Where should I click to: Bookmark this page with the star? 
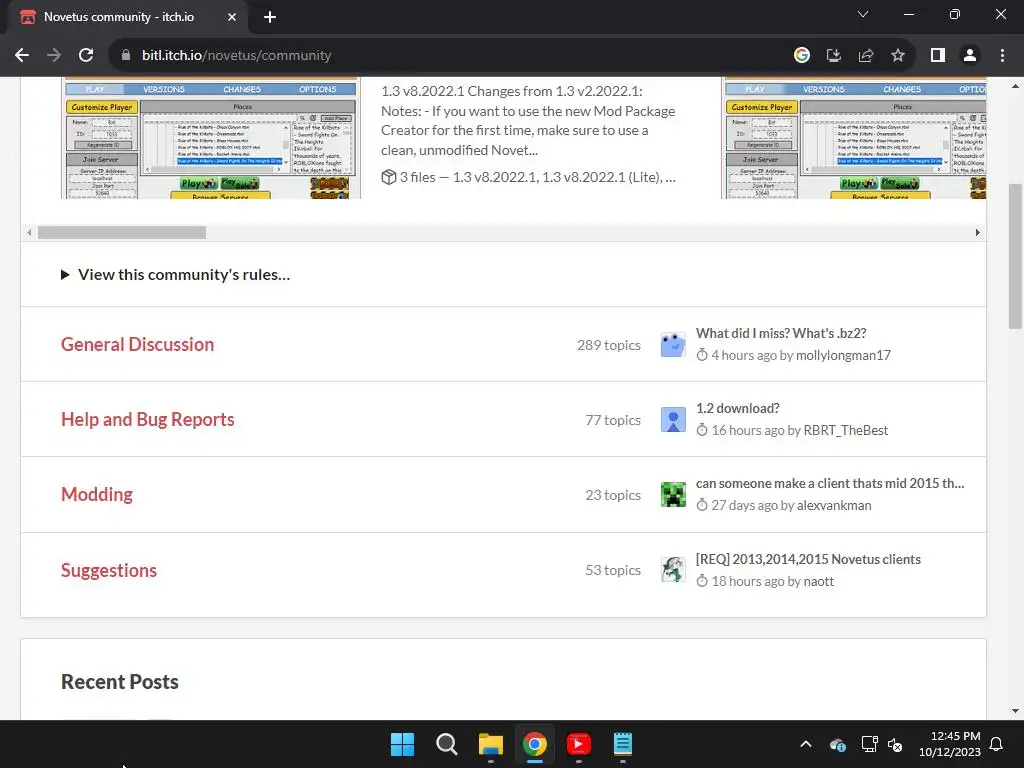click(x=898, y=56)
